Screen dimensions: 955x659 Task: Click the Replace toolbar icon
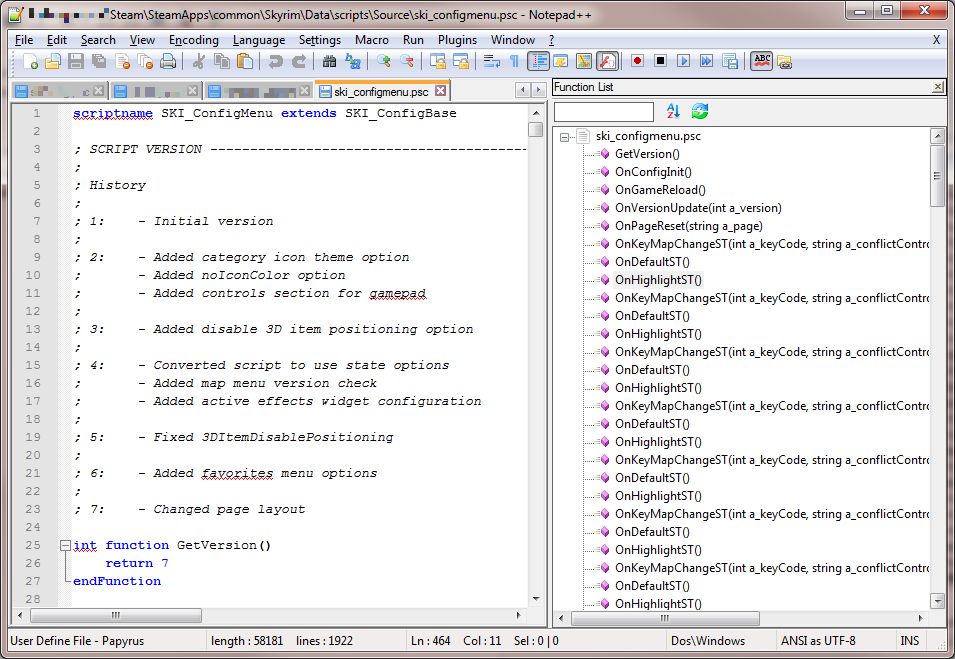[x=351, y=61]
